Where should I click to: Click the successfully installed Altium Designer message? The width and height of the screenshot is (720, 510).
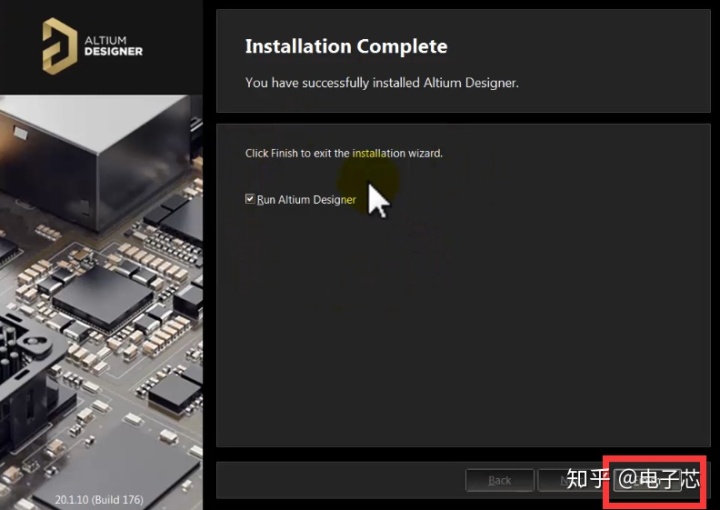382,83
